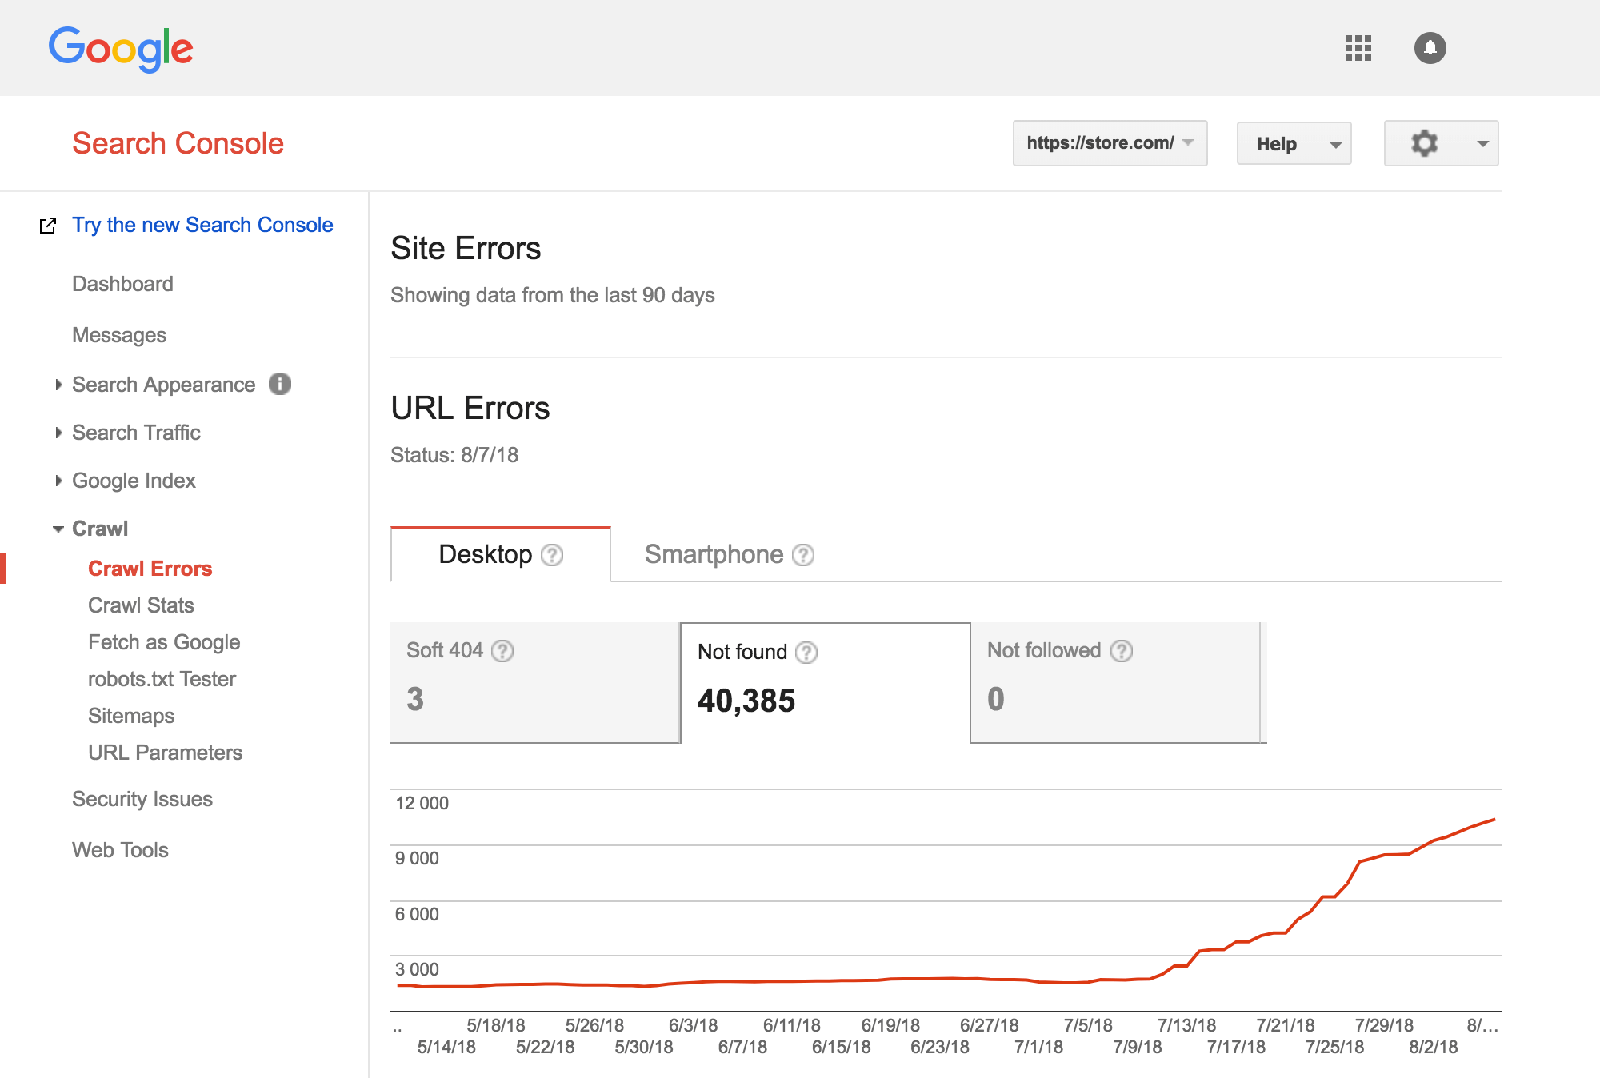The height and width of the screenshot is (1078, 1600).
Task: Open Web Tools page
Action: coord(120,850)
